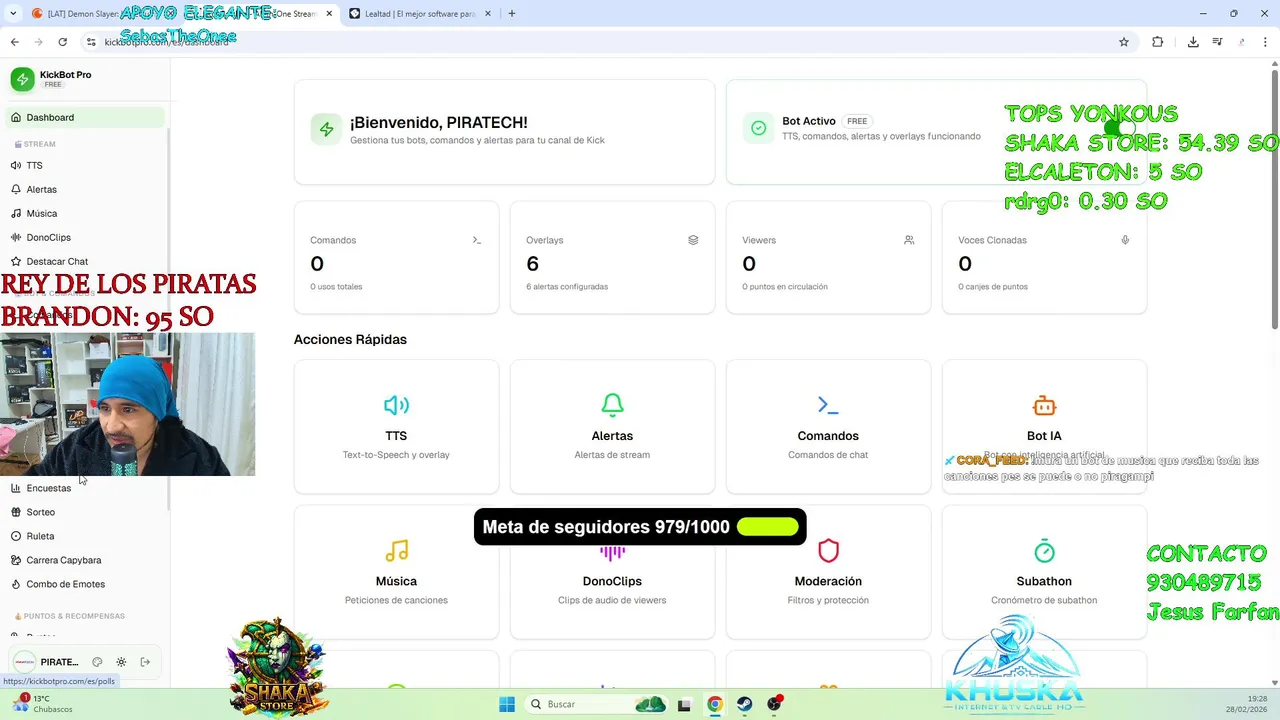Click the Sorteo gift icon in sidebar

tap(16, 512)
